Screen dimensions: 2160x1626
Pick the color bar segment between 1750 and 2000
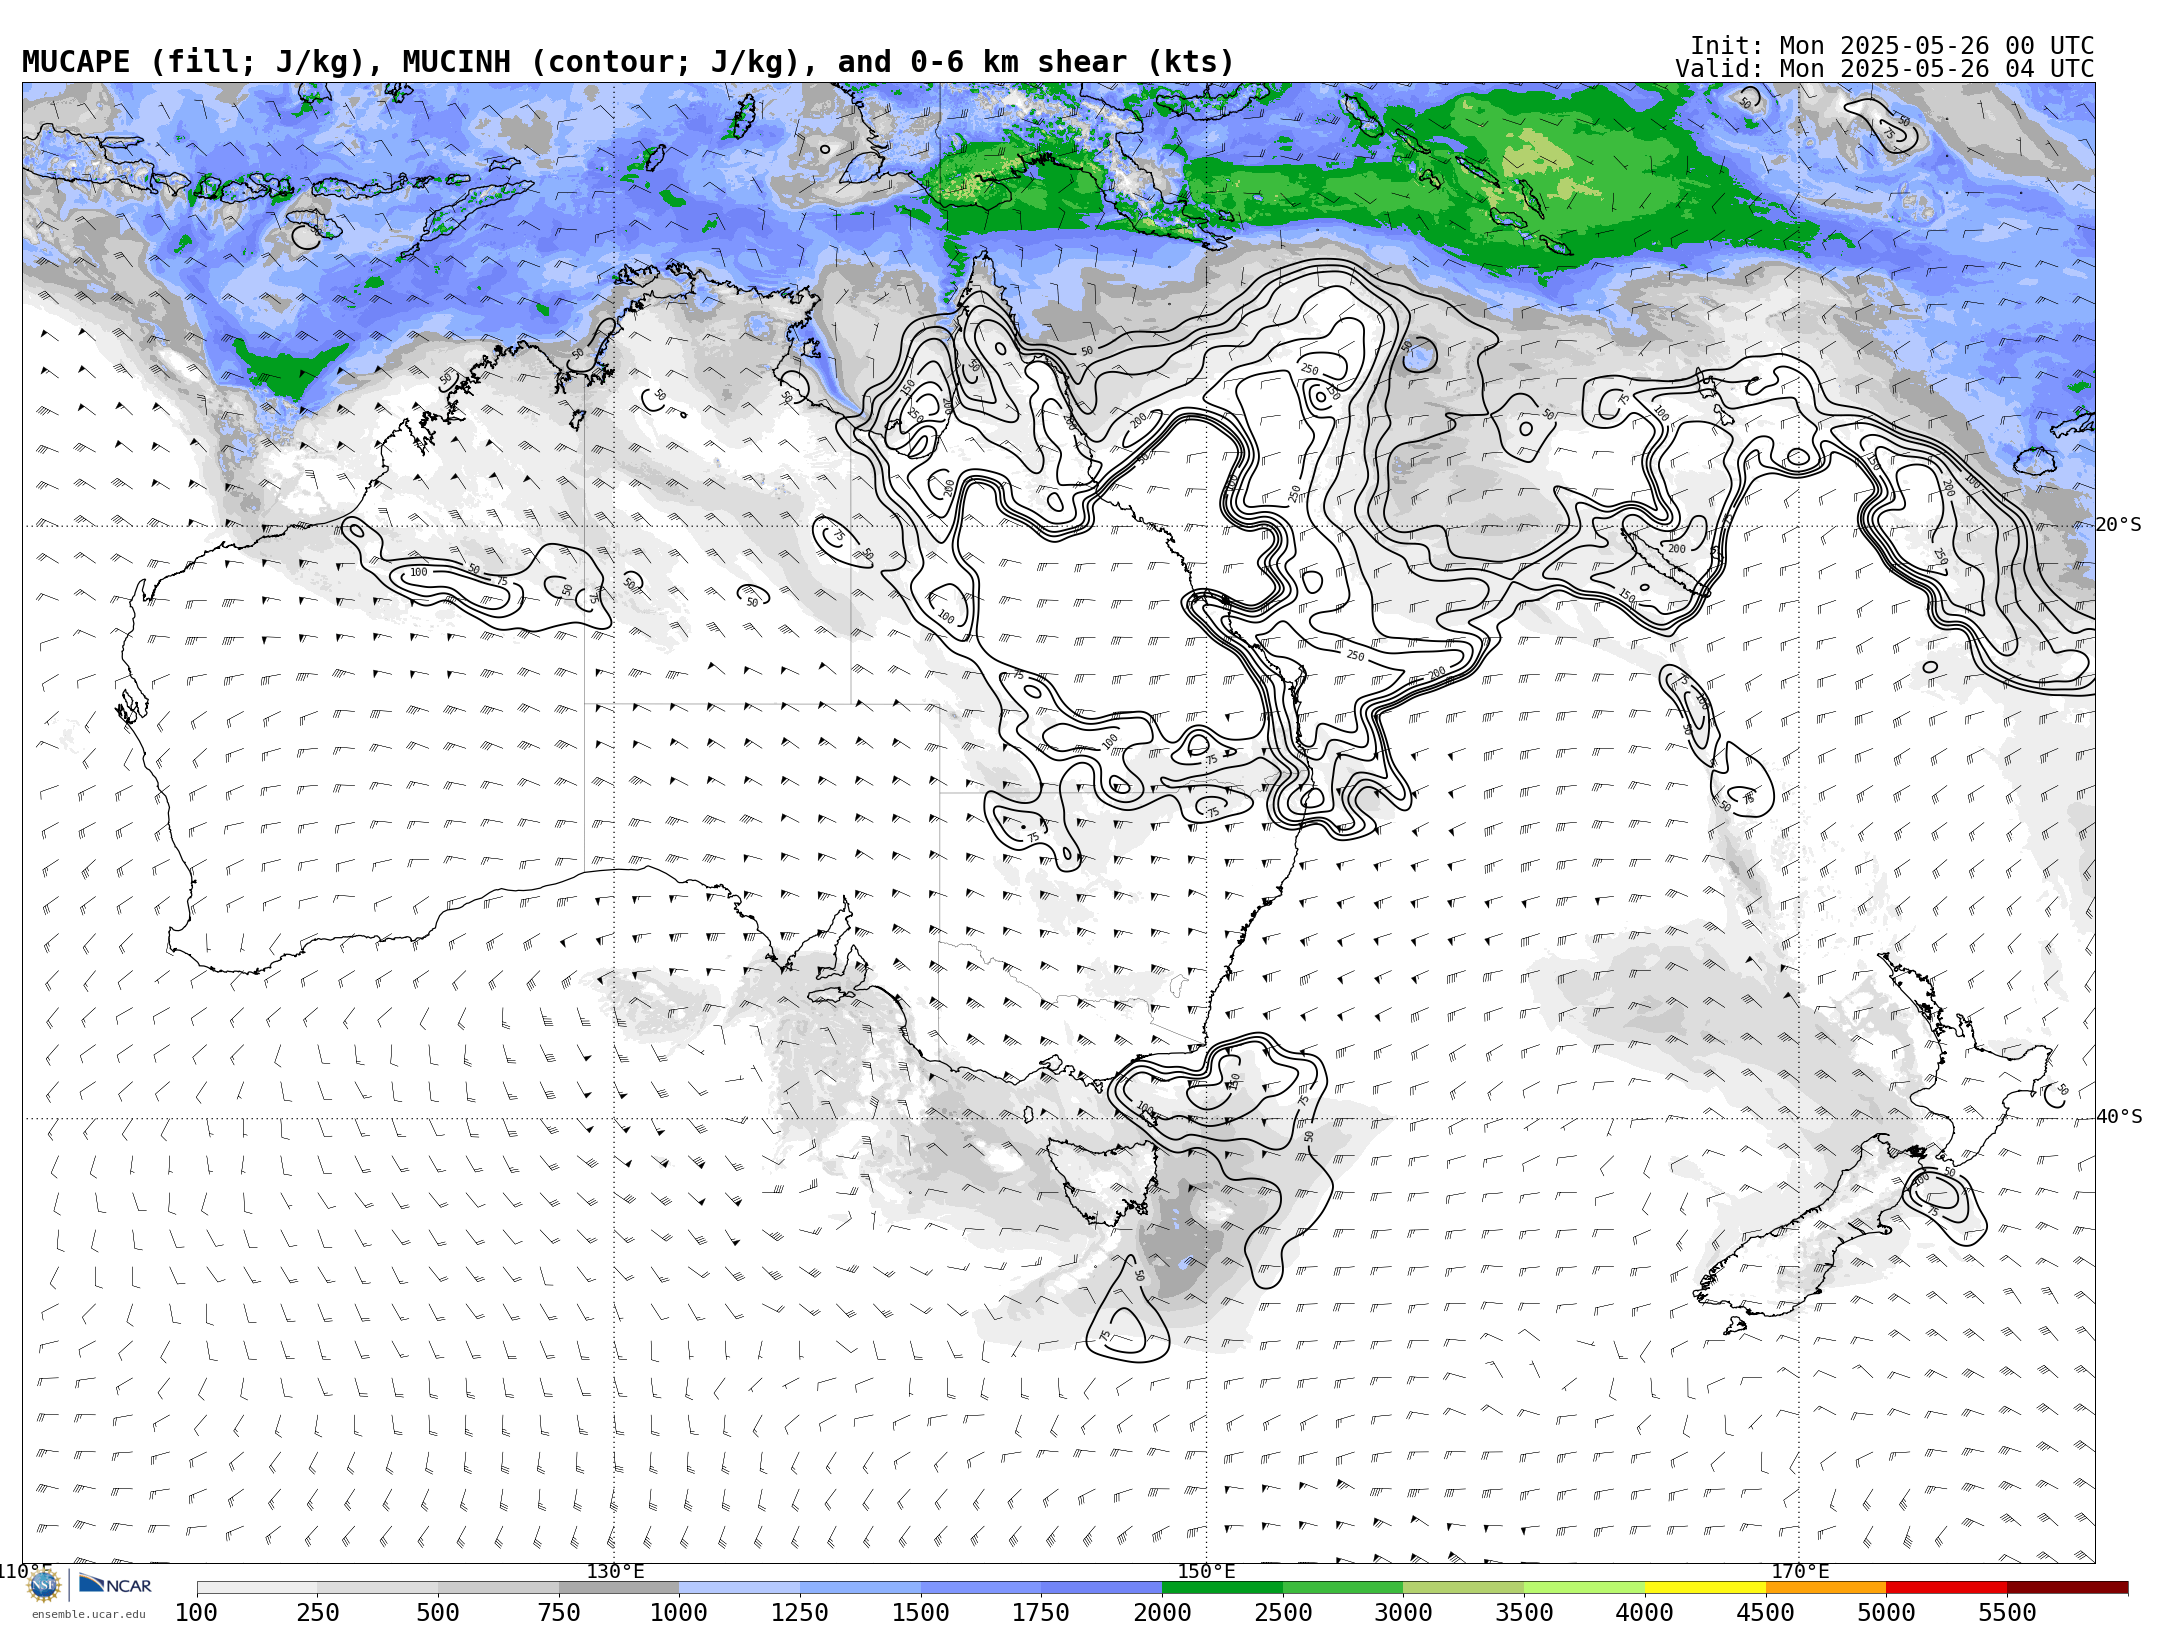[1101, 1588]
